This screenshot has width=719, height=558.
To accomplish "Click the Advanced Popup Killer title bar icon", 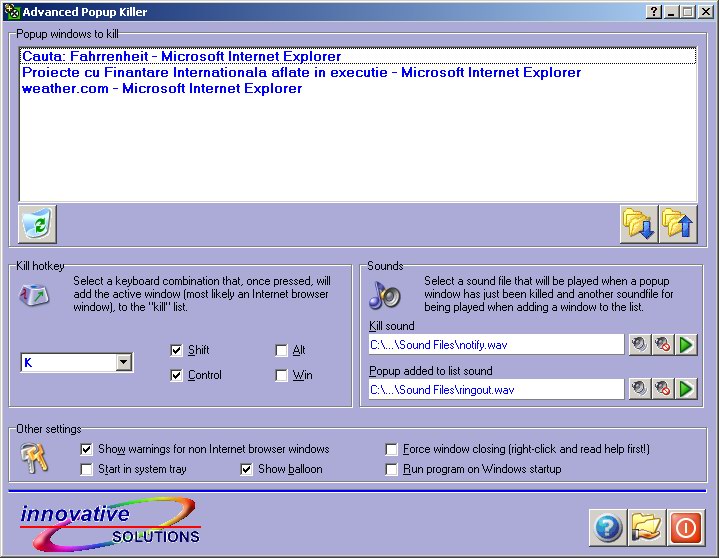I will tap(12, 11).
